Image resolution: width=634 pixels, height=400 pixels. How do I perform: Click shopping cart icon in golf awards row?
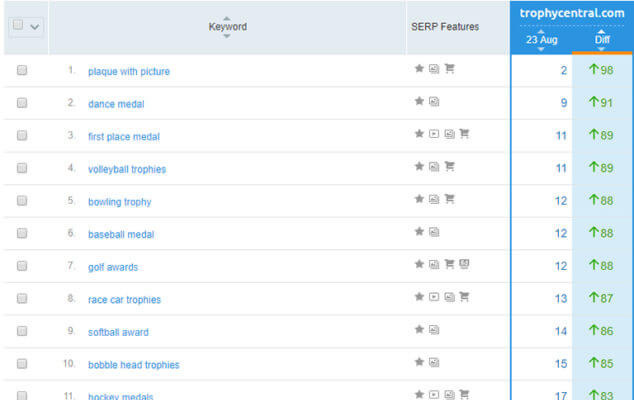pos(449,264)
